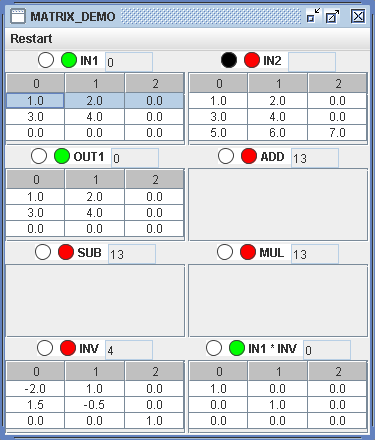Click the white indicator circle beside OUT1
The width and height of the screenshot is (375, 440).
pos(39,156)
